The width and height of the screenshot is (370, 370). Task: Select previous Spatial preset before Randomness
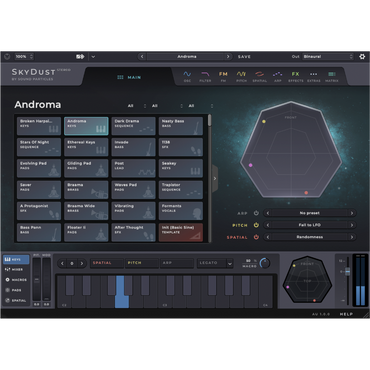(x=268, y=237)
